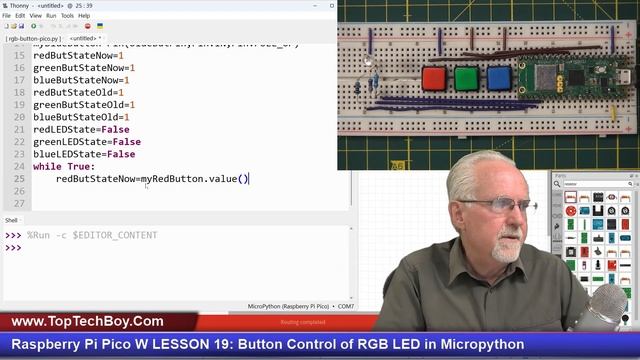Click the Open file toolbar icon
Viewport: 640px width, 360px height.
[x=13, y=26]
